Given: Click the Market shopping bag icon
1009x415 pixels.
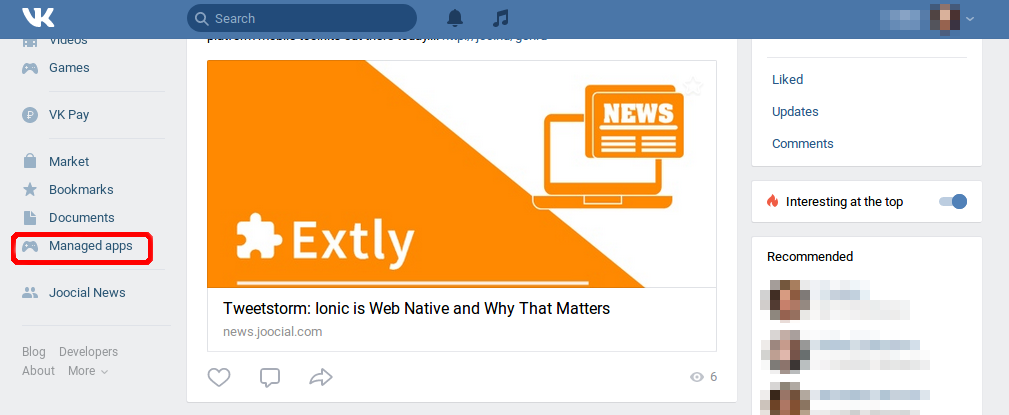Looking at the screenshot, I should click(30, 161).
